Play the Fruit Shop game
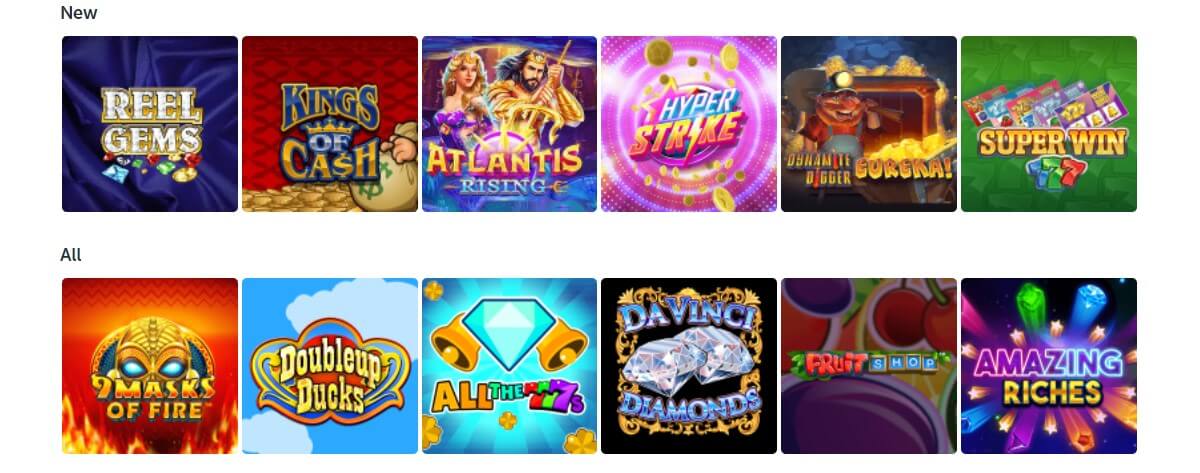 (x=869, y=366)
